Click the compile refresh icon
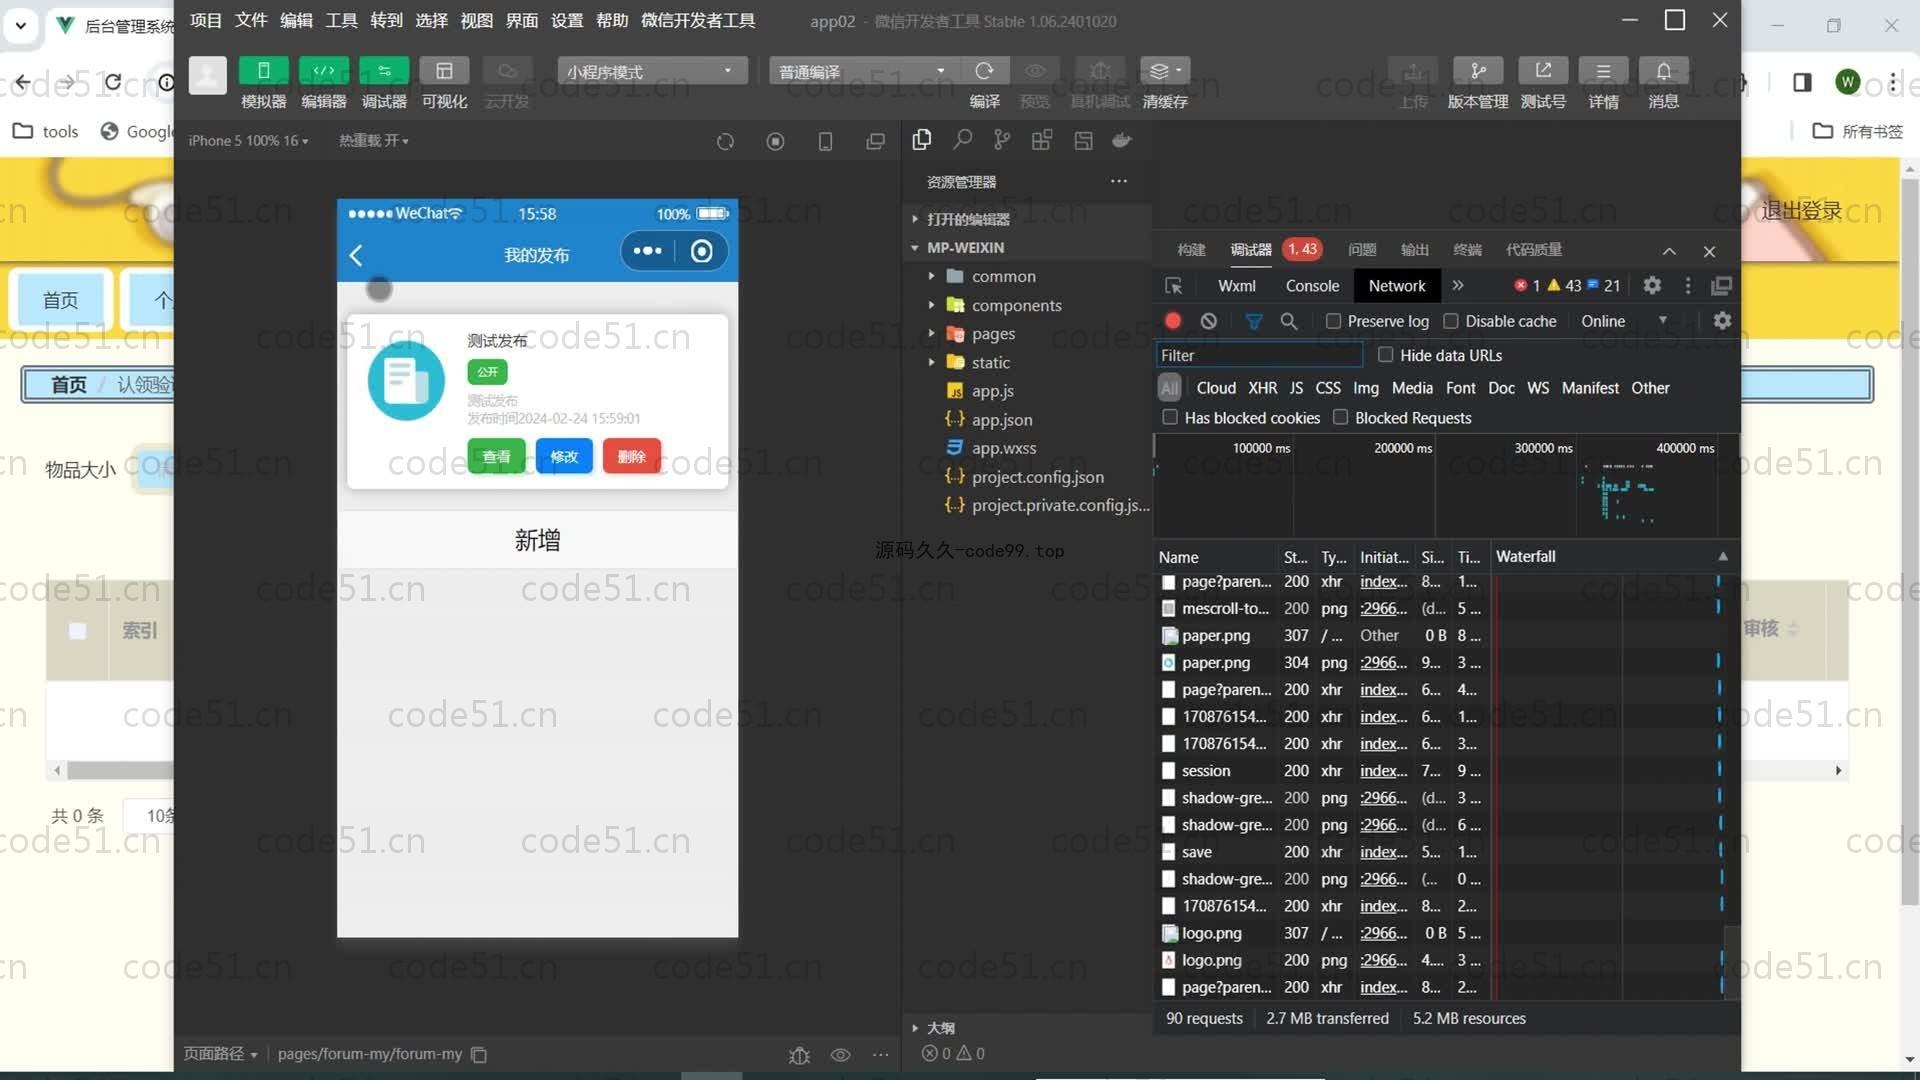The height and width of the screenshot is (1080, 1920). tap(984, 71)
